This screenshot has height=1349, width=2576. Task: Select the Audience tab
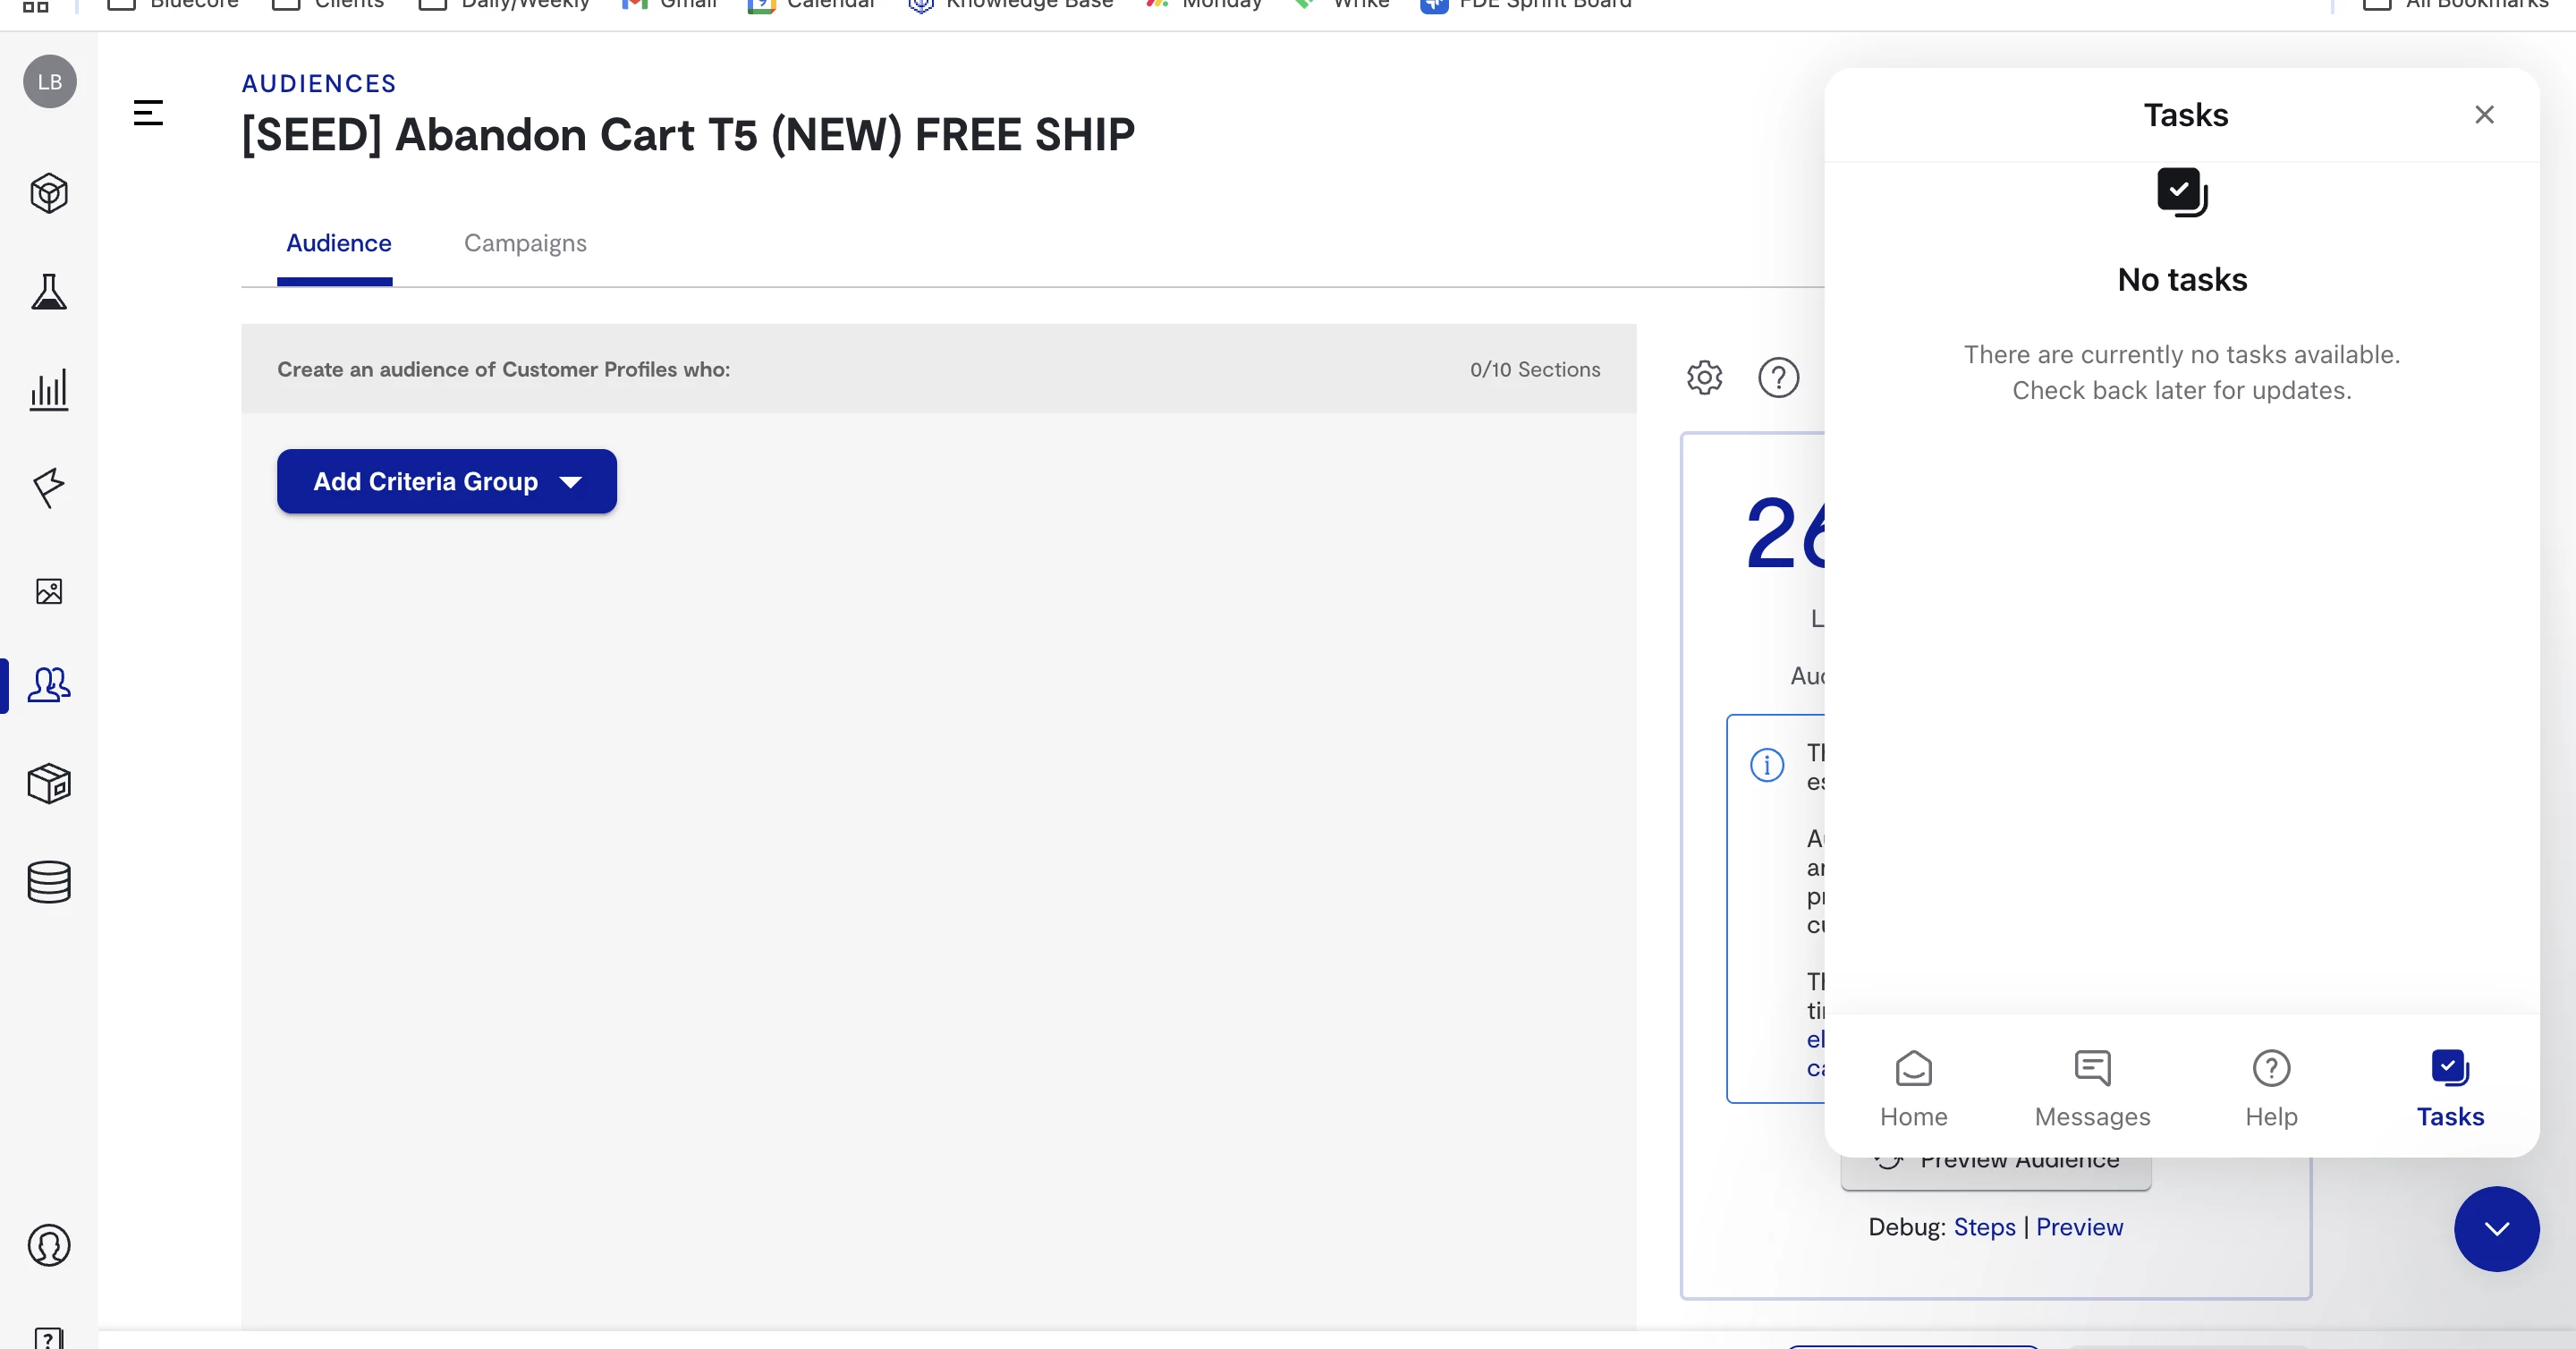click(x=338, y=243)
